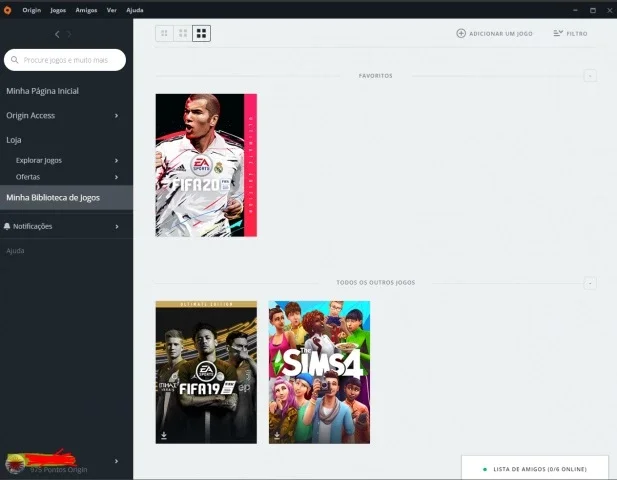This screenshot has width=617, height=480.
Task: Click the 'FAVORITOS' section heading
Action: pyautogui.click(x=375, y=76)
